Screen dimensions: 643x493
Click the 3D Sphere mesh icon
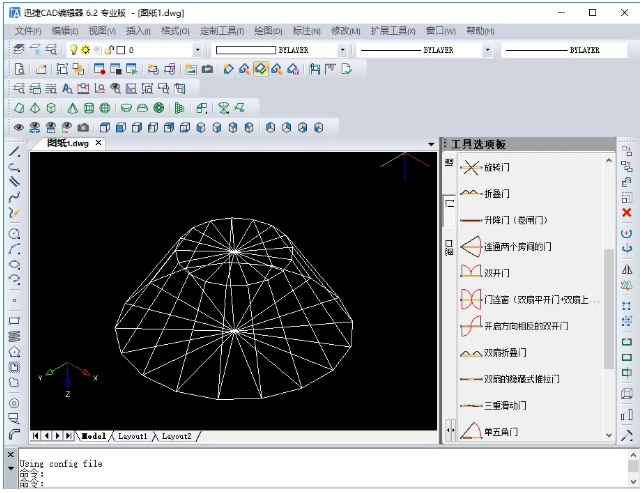pyautogui.click(x=105, y=108)
